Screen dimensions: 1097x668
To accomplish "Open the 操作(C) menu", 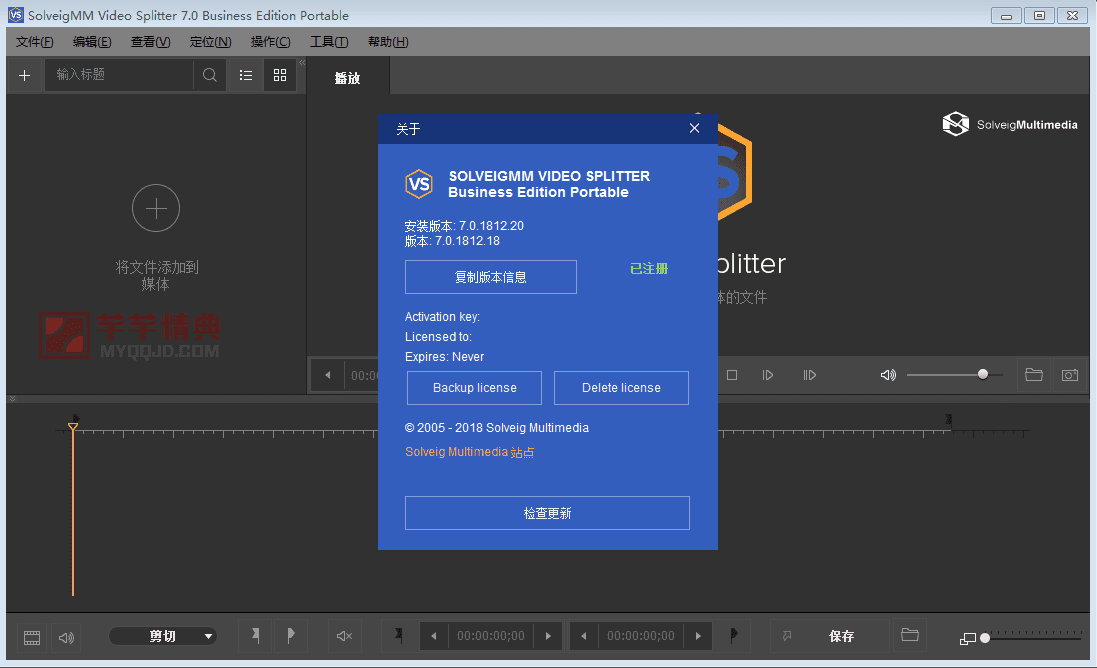I will tap(270, 42).
